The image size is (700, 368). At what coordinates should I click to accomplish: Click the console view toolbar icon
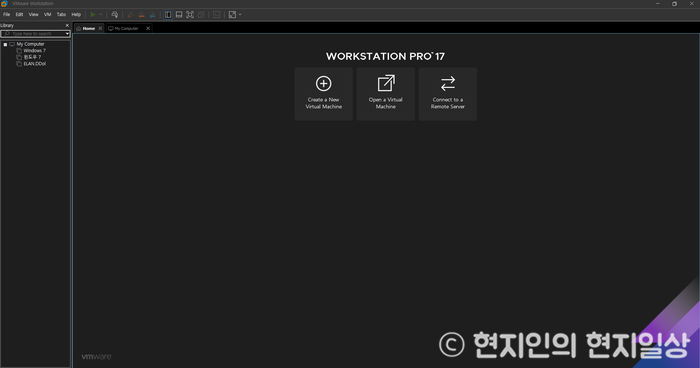[x=217, y=14]
